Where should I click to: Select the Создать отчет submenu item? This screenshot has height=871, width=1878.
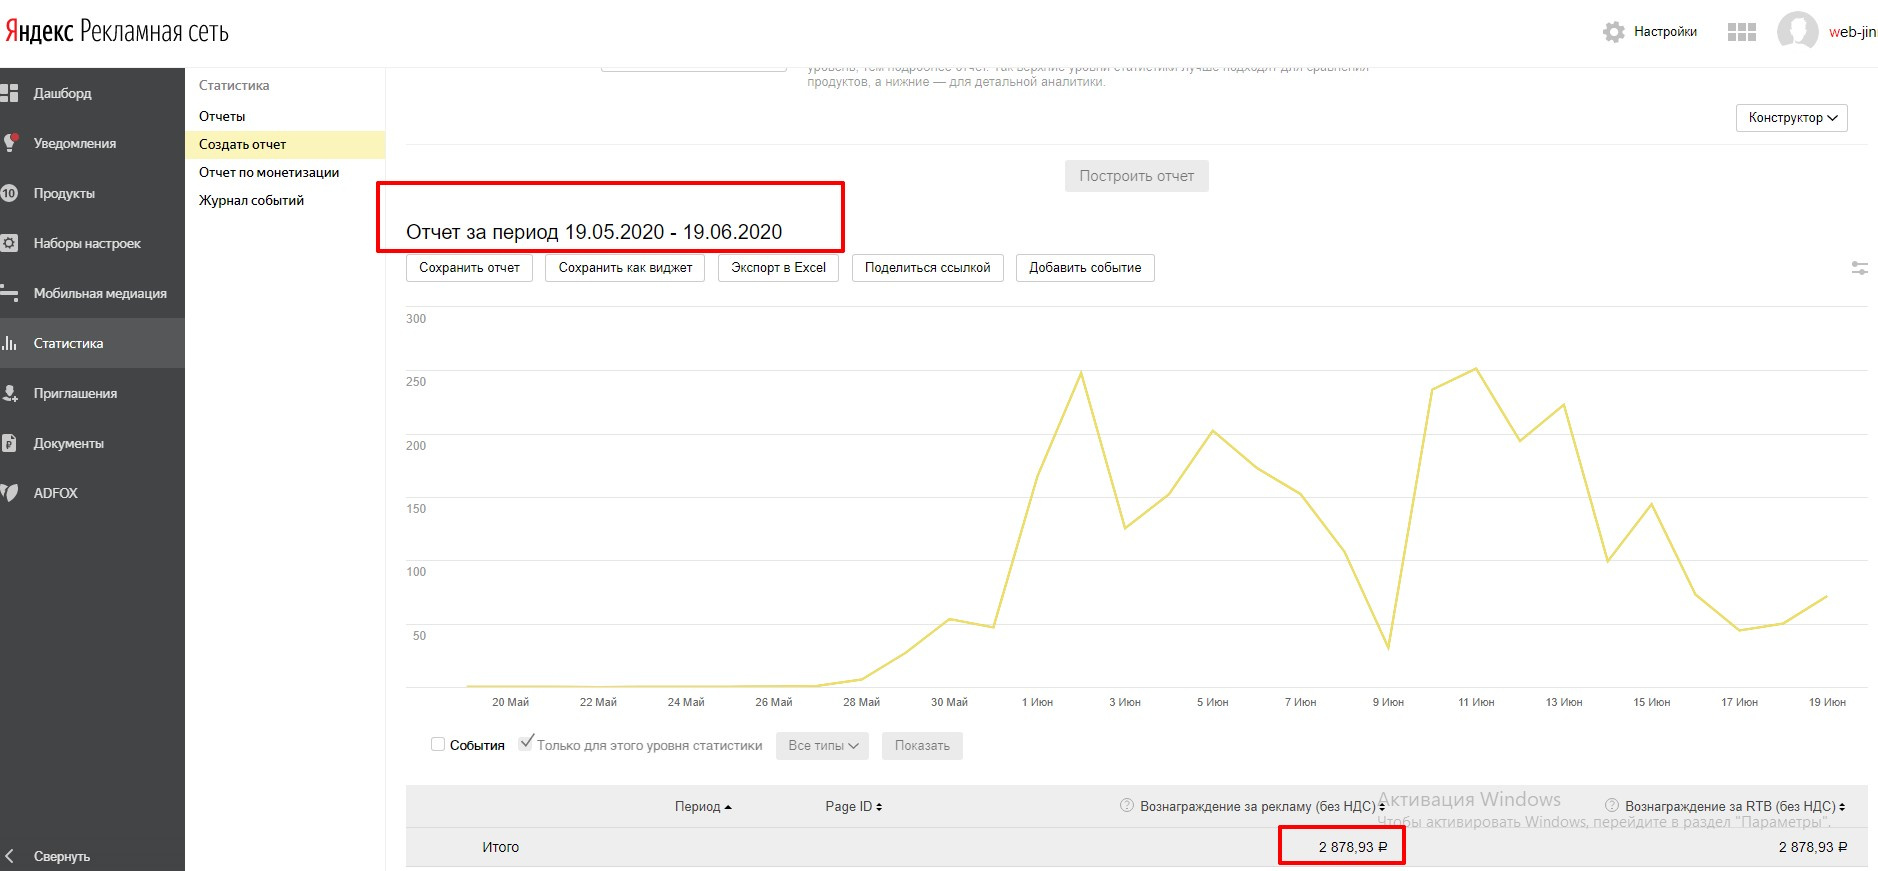[x=285, y=144]
